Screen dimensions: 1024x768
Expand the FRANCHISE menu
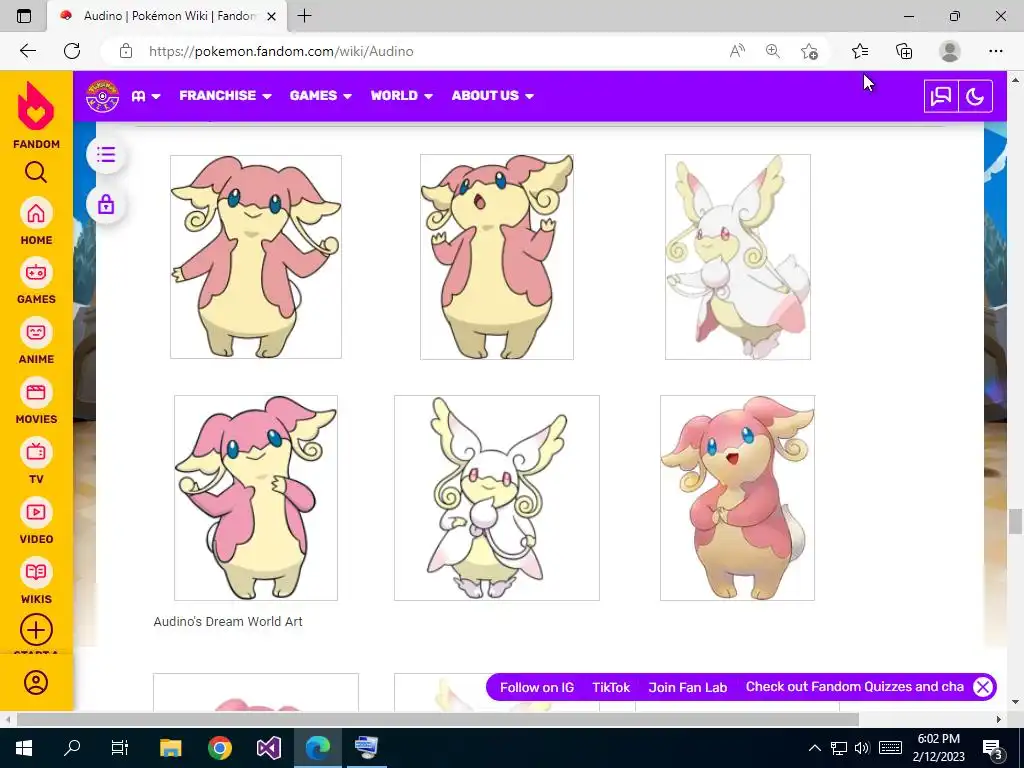[x=225, y=95]
